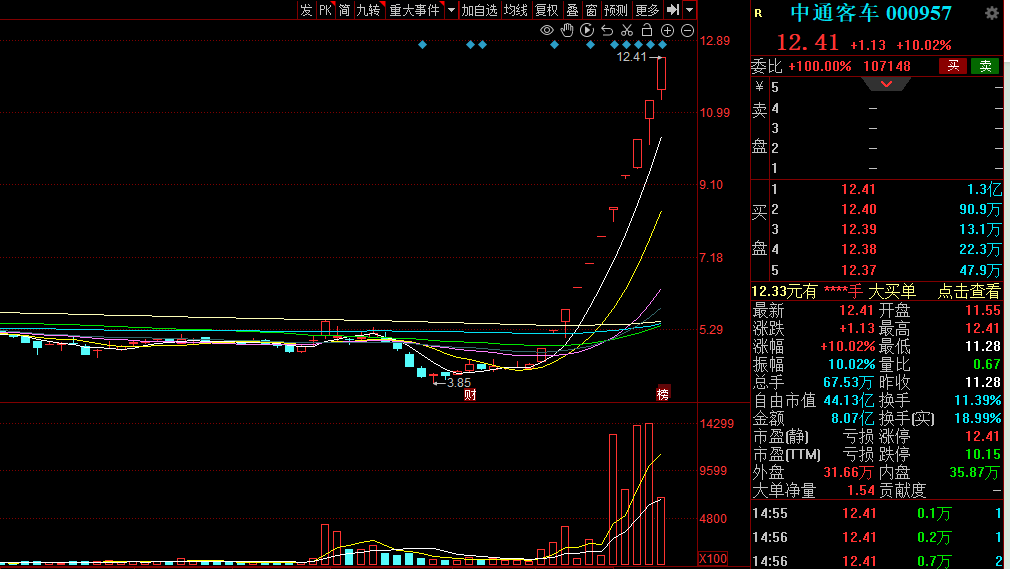Click the 总手 value 67.53万
The height and width of the screenshot is (569, 1010).
[x=848, y=382]
